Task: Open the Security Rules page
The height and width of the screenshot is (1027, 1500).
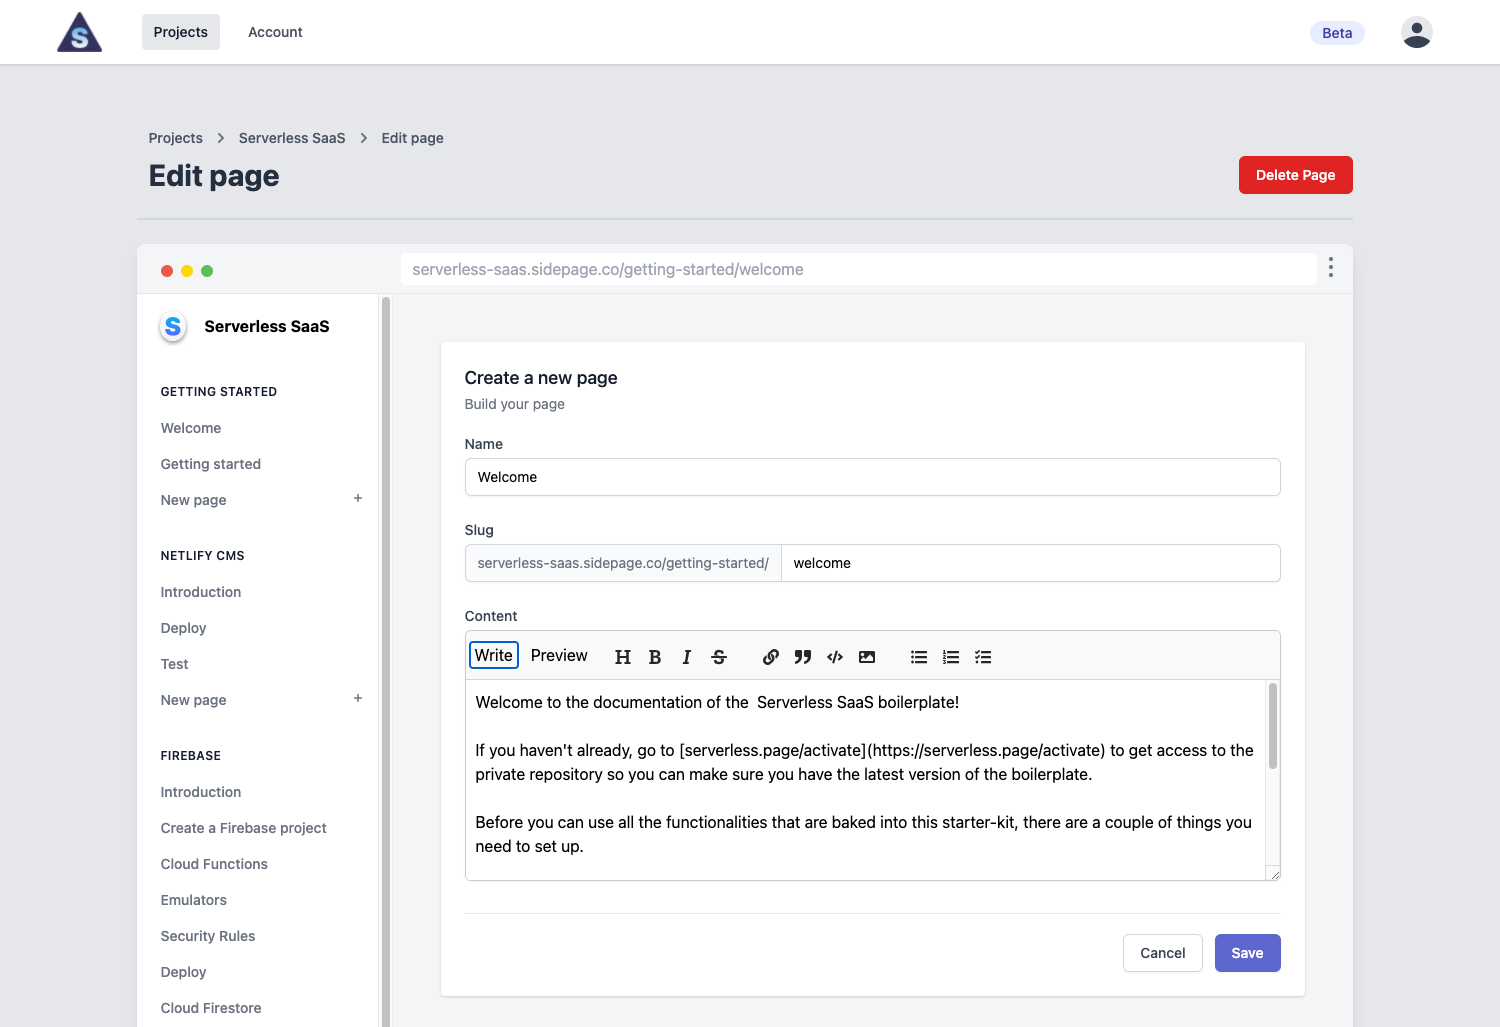Action: (x=208, y=936)
